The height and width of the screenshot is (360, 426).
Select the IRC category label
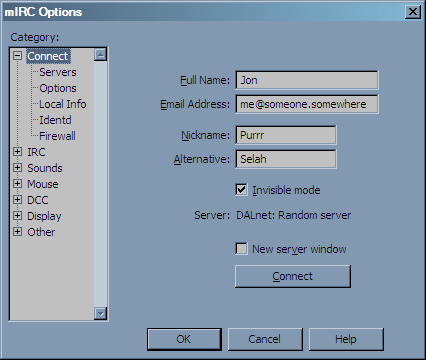(36, 152)
